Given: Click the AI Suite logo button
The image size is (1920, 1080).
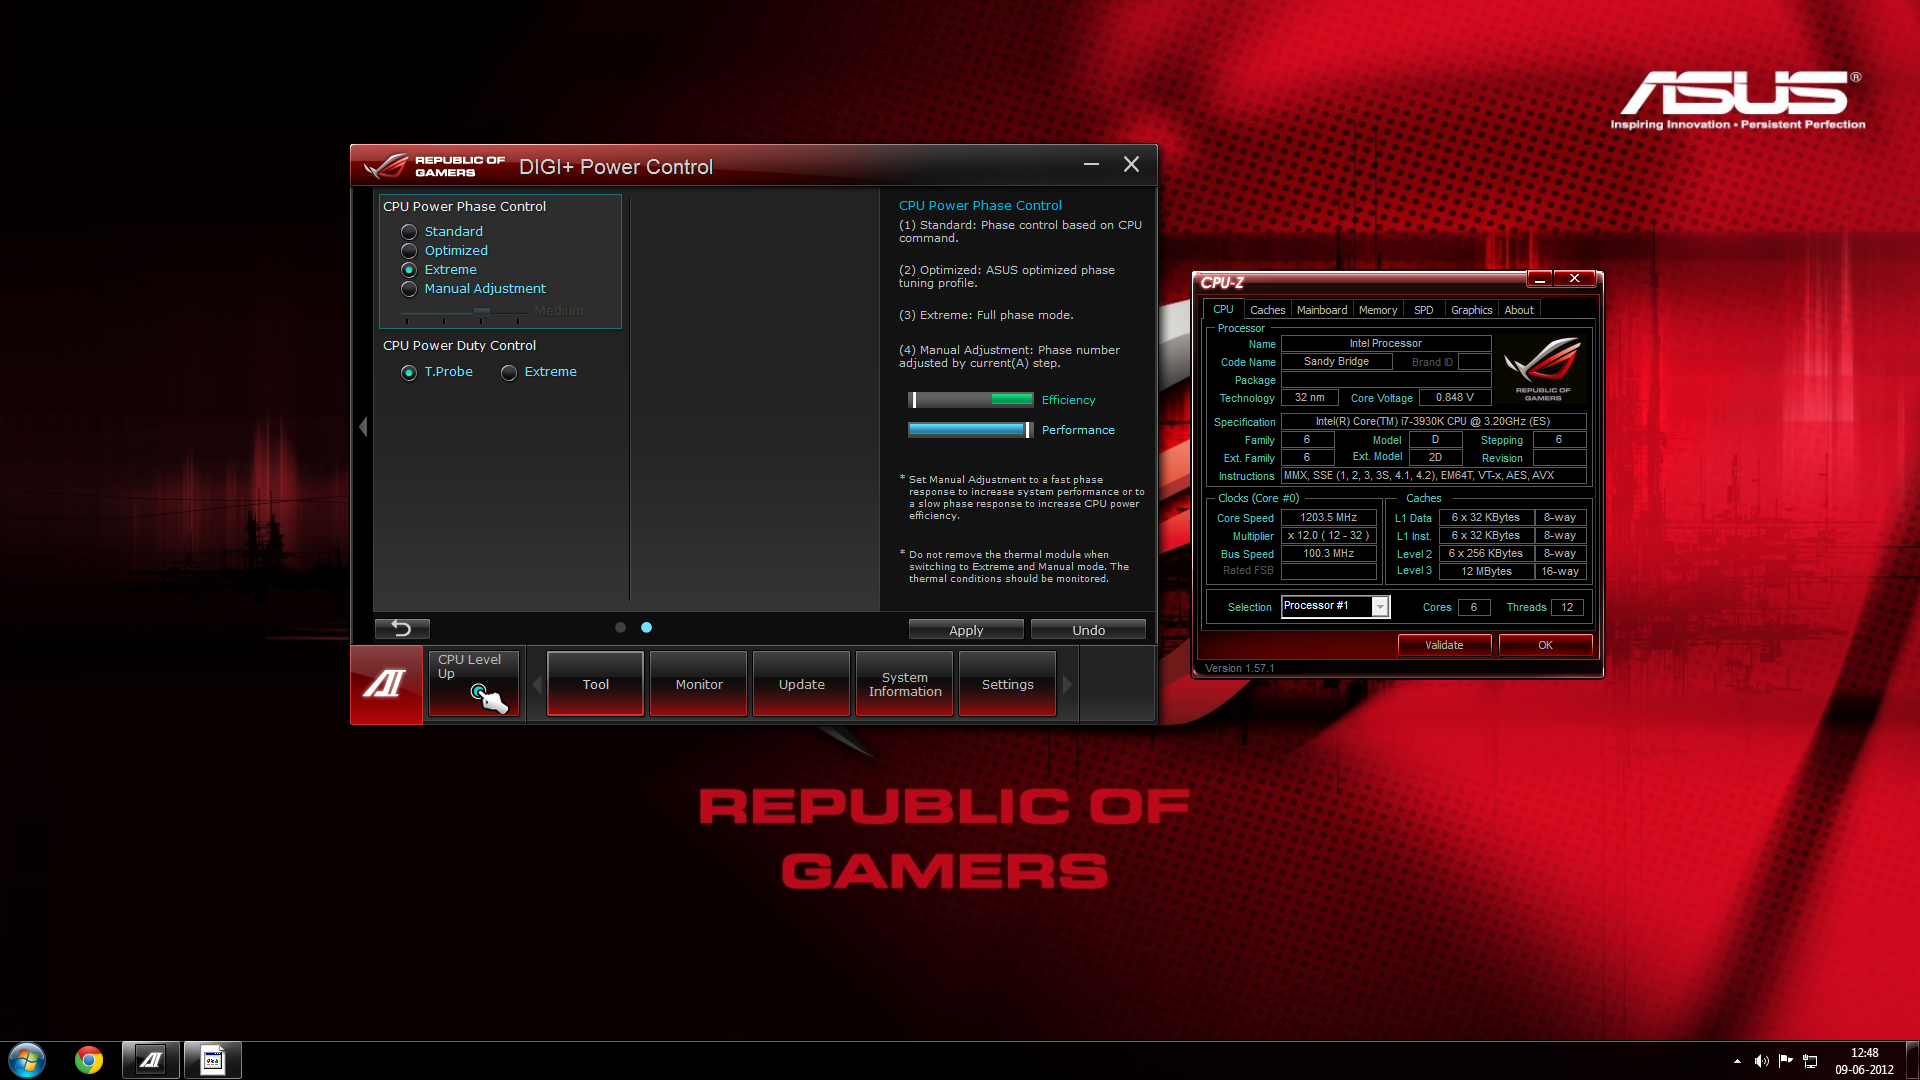Looking at the screenshot, I should [x=386, y=685].
